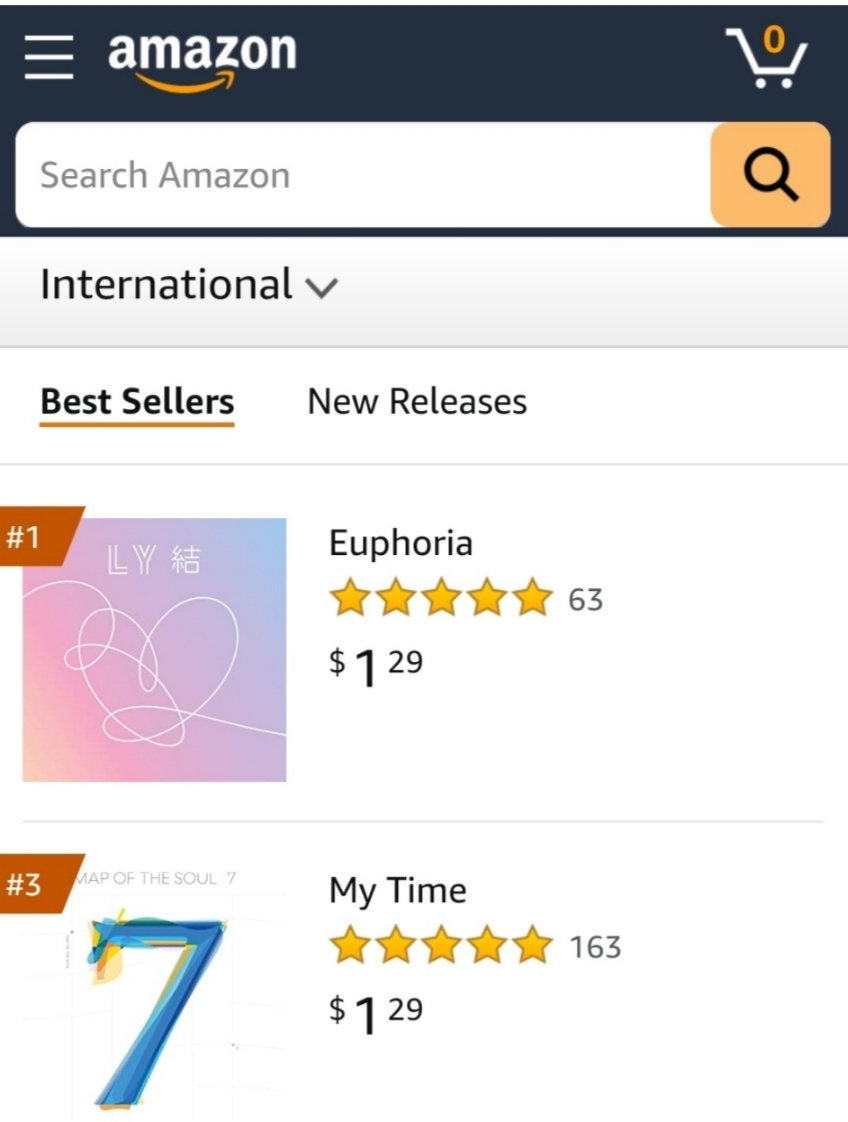Open the shopping cart

coord(766,58)
